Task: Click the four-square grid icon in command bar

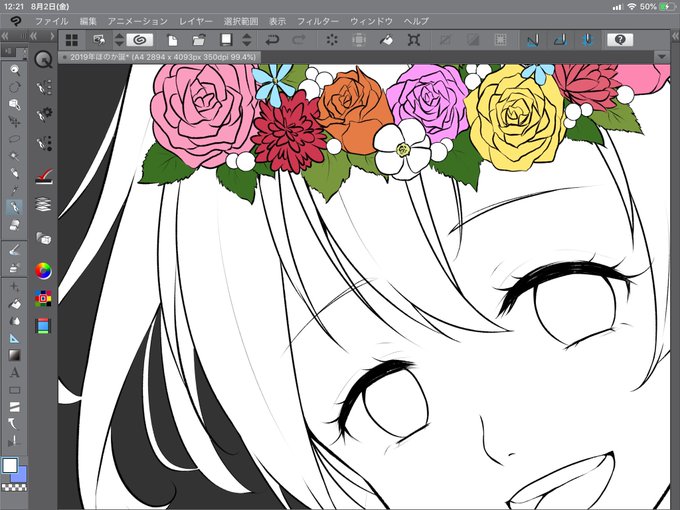Action: (72, 40)
